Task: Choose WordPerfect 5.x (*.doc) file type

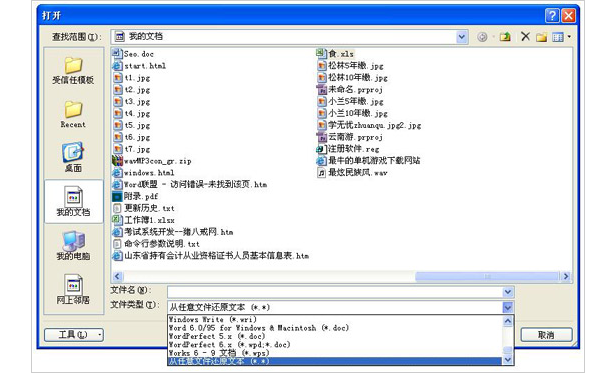Action: [335, 336]
